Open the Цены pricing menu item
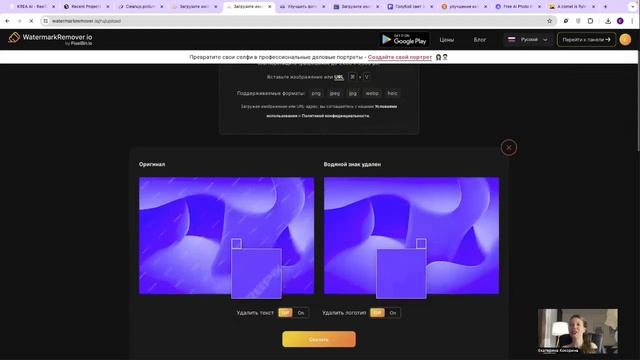 [x=447, y=40]
